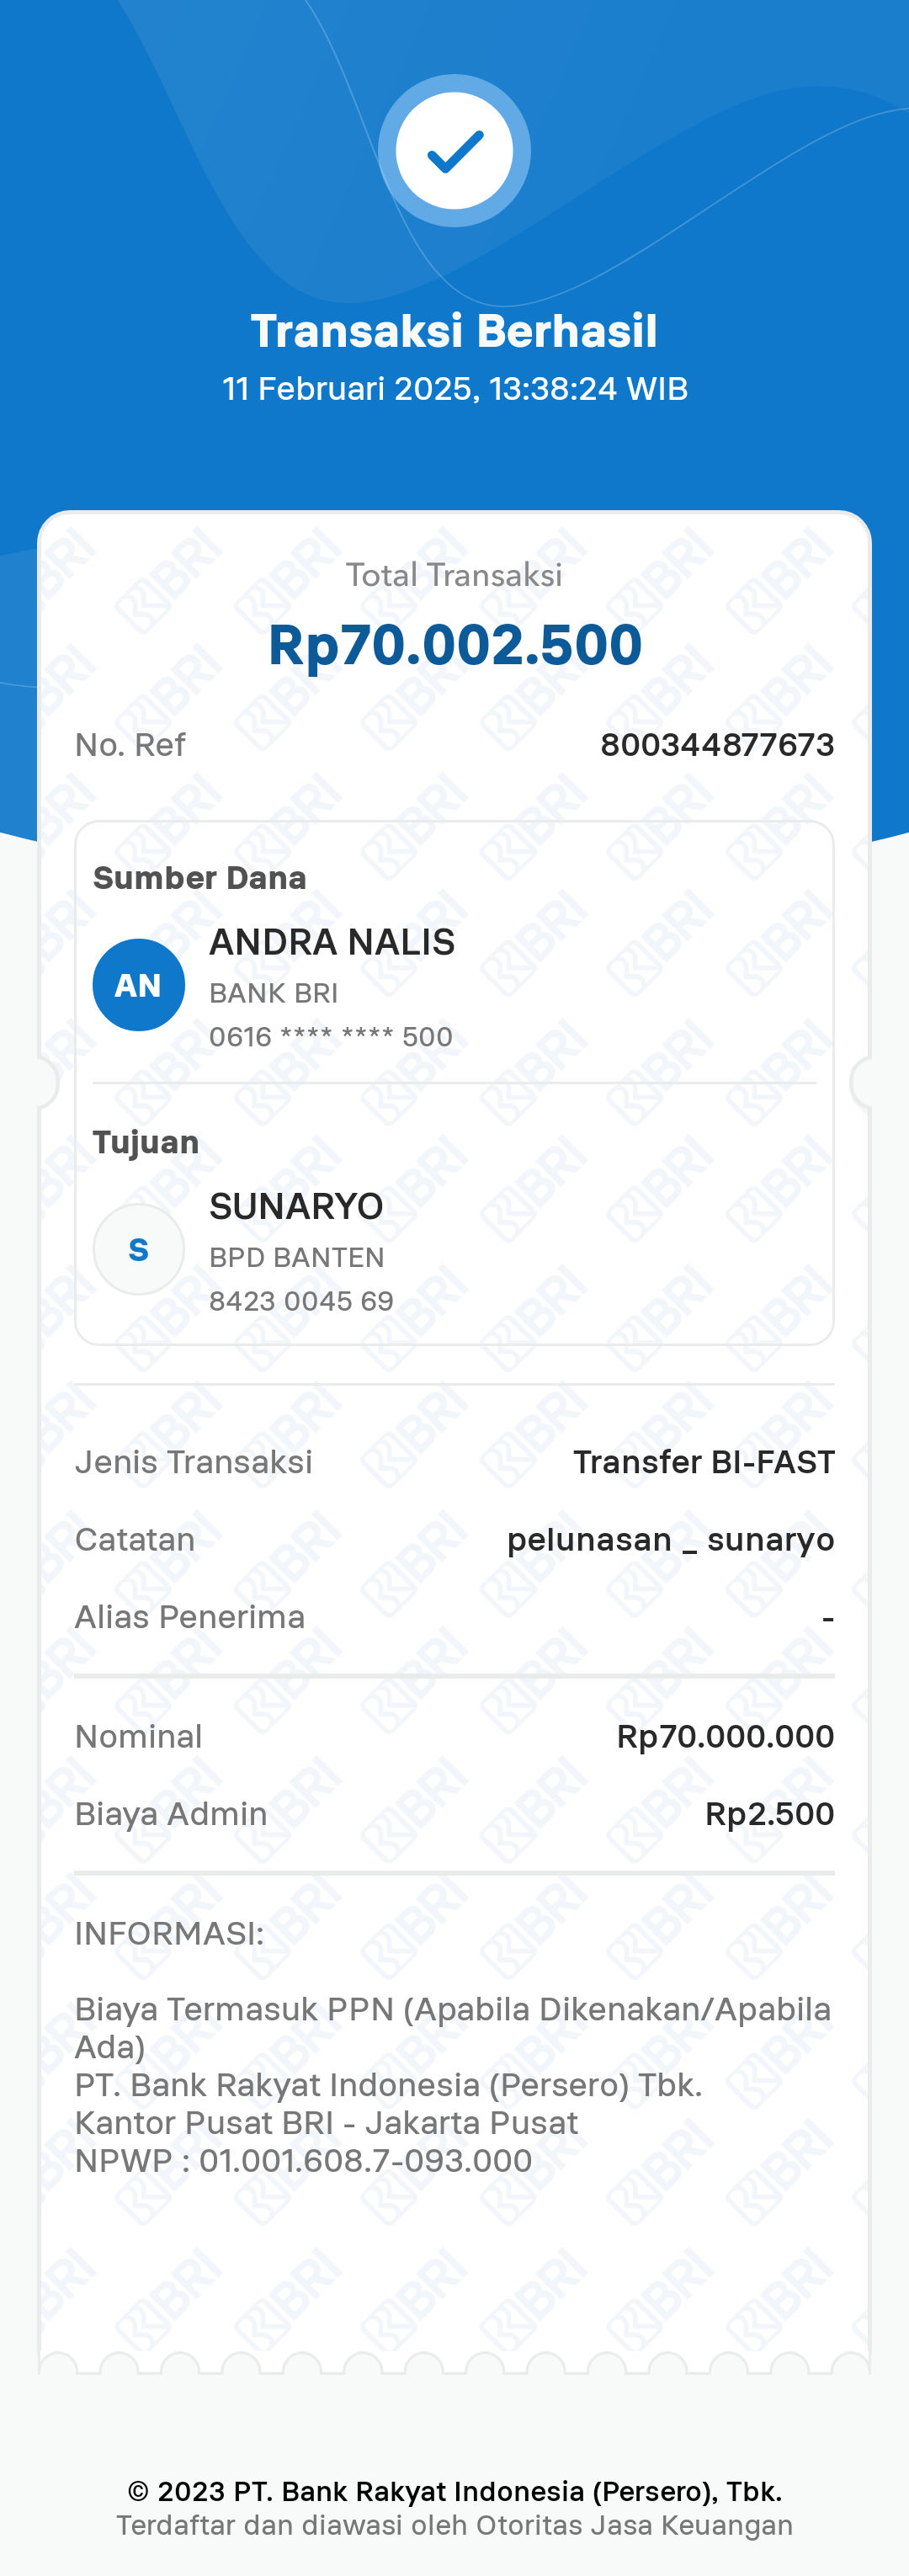Viewport: 909px width, 2576px height.
Task: Click the recipient name SUNARYO
Action: (296, 1206)
